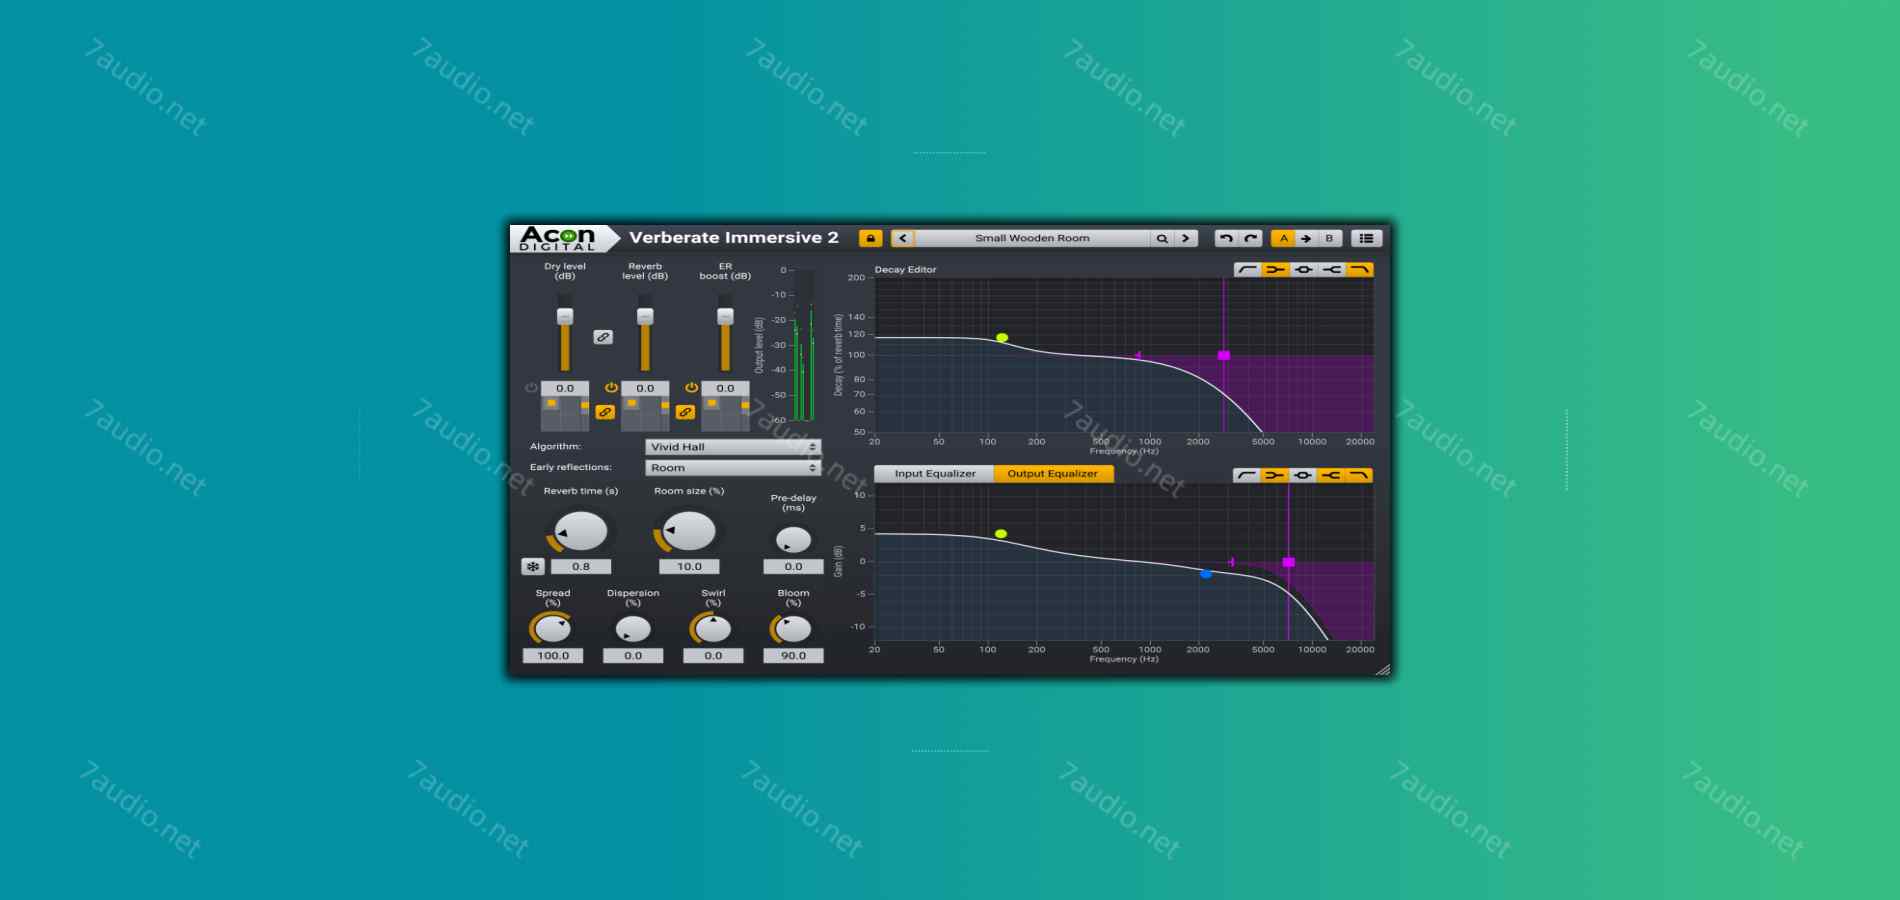Select the magenta square in Decay Editor

point(1224,355)
